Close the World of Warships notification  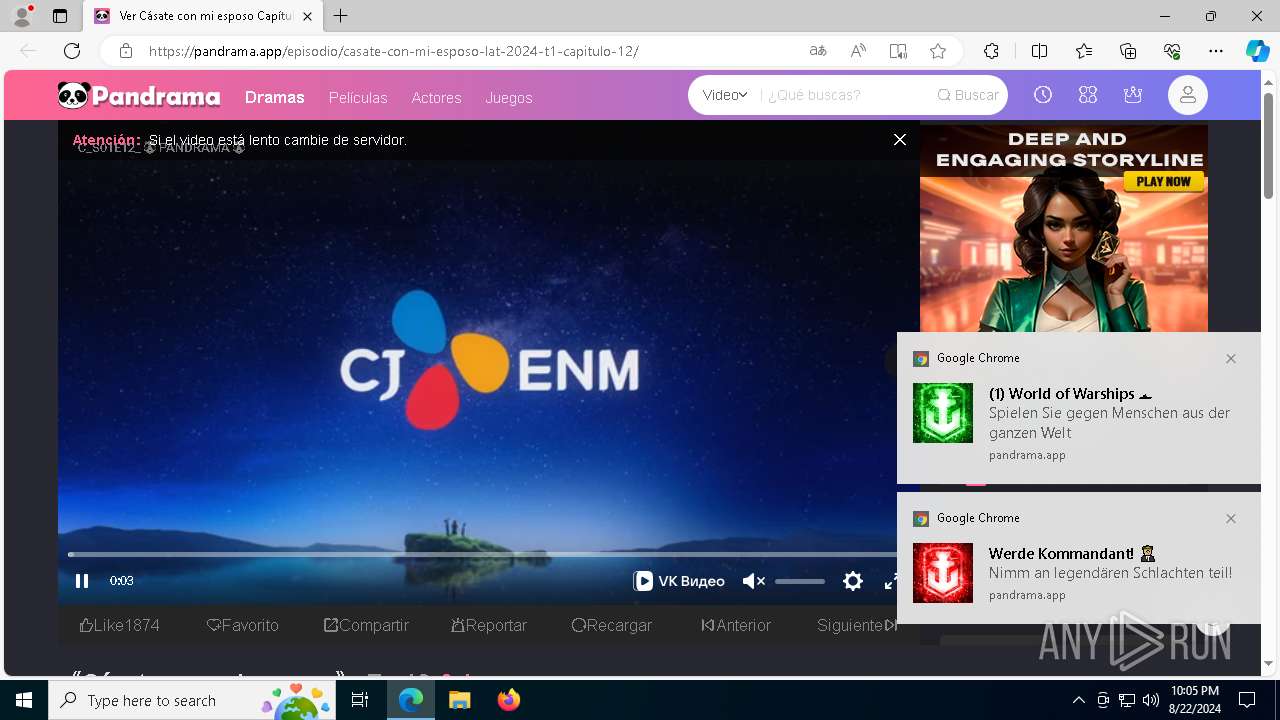tap(1231, 358)
